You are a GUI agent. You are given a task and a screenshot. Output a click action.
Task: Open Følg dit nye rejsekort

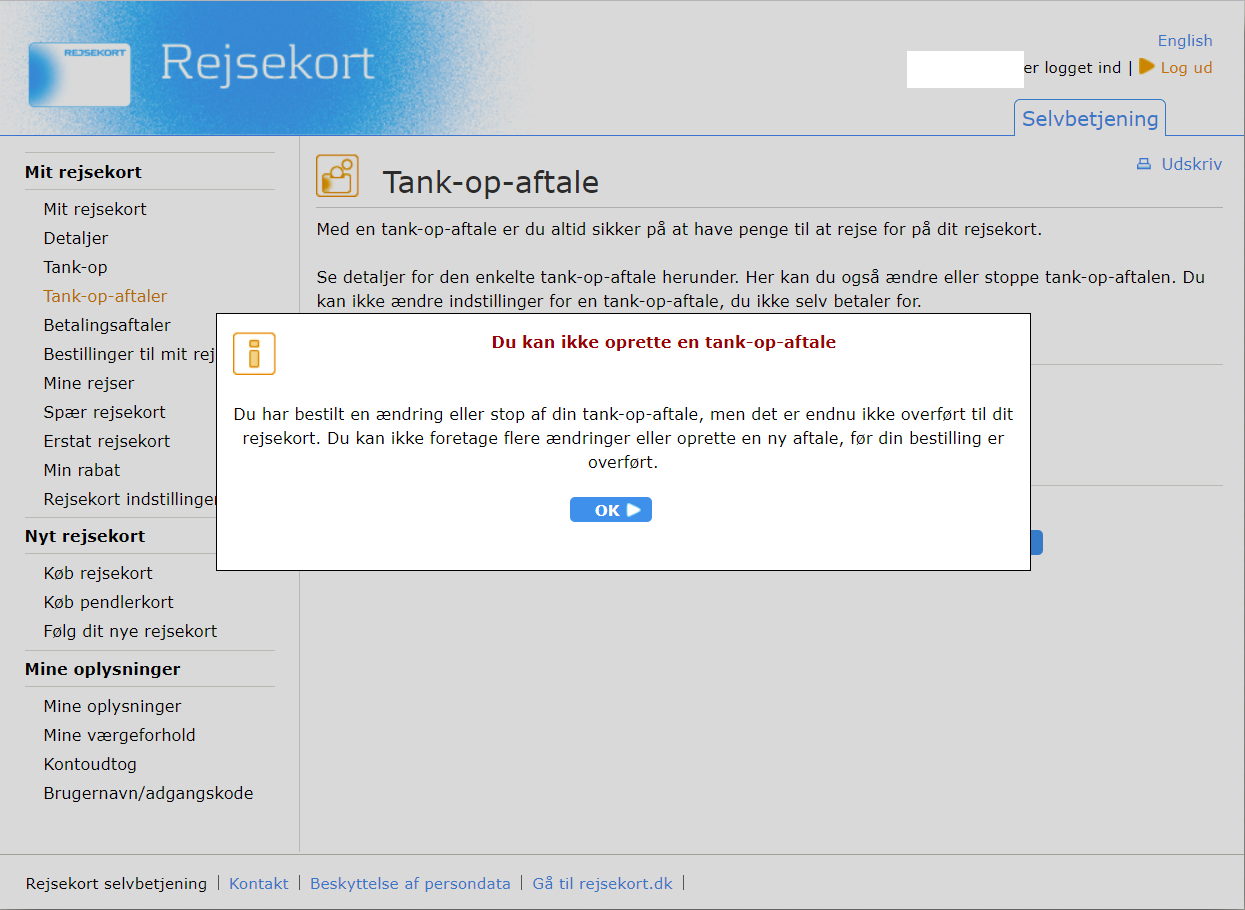click(x=130, y=631)
